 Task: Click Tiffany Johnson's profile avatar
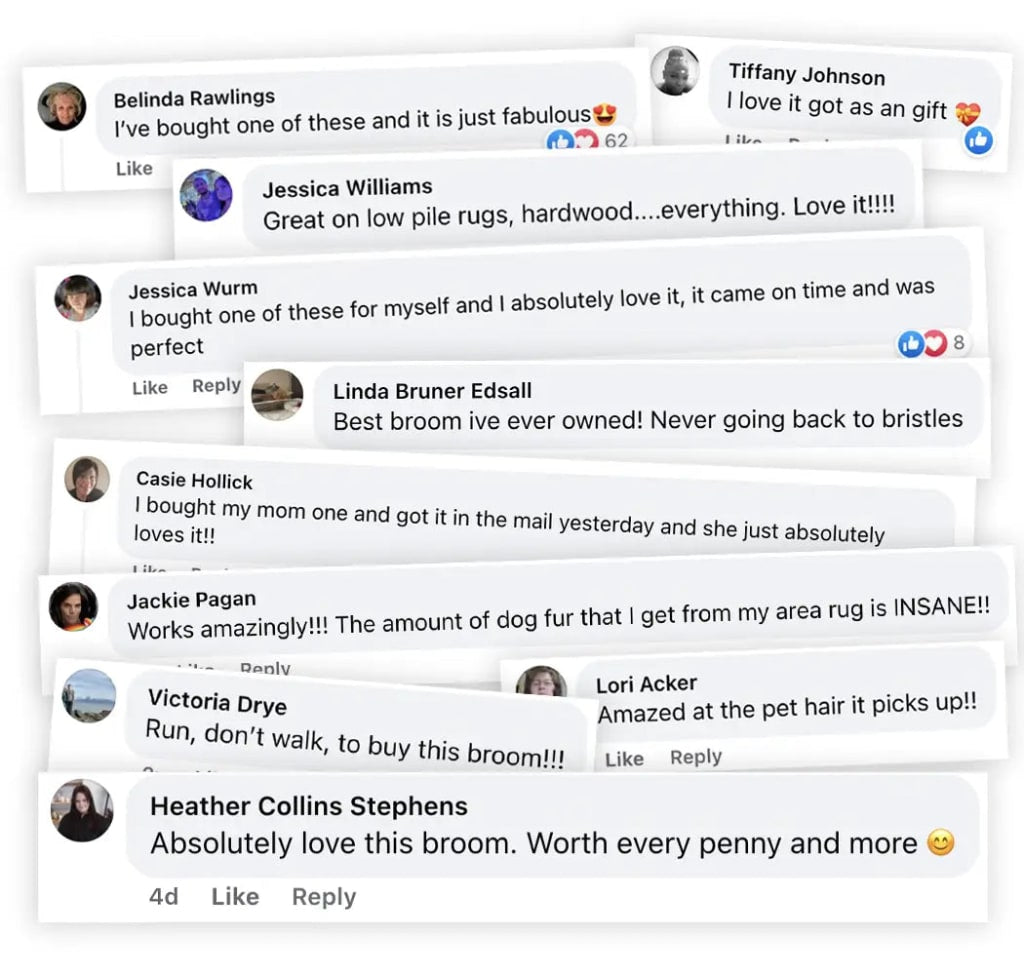tap(675, 71)
